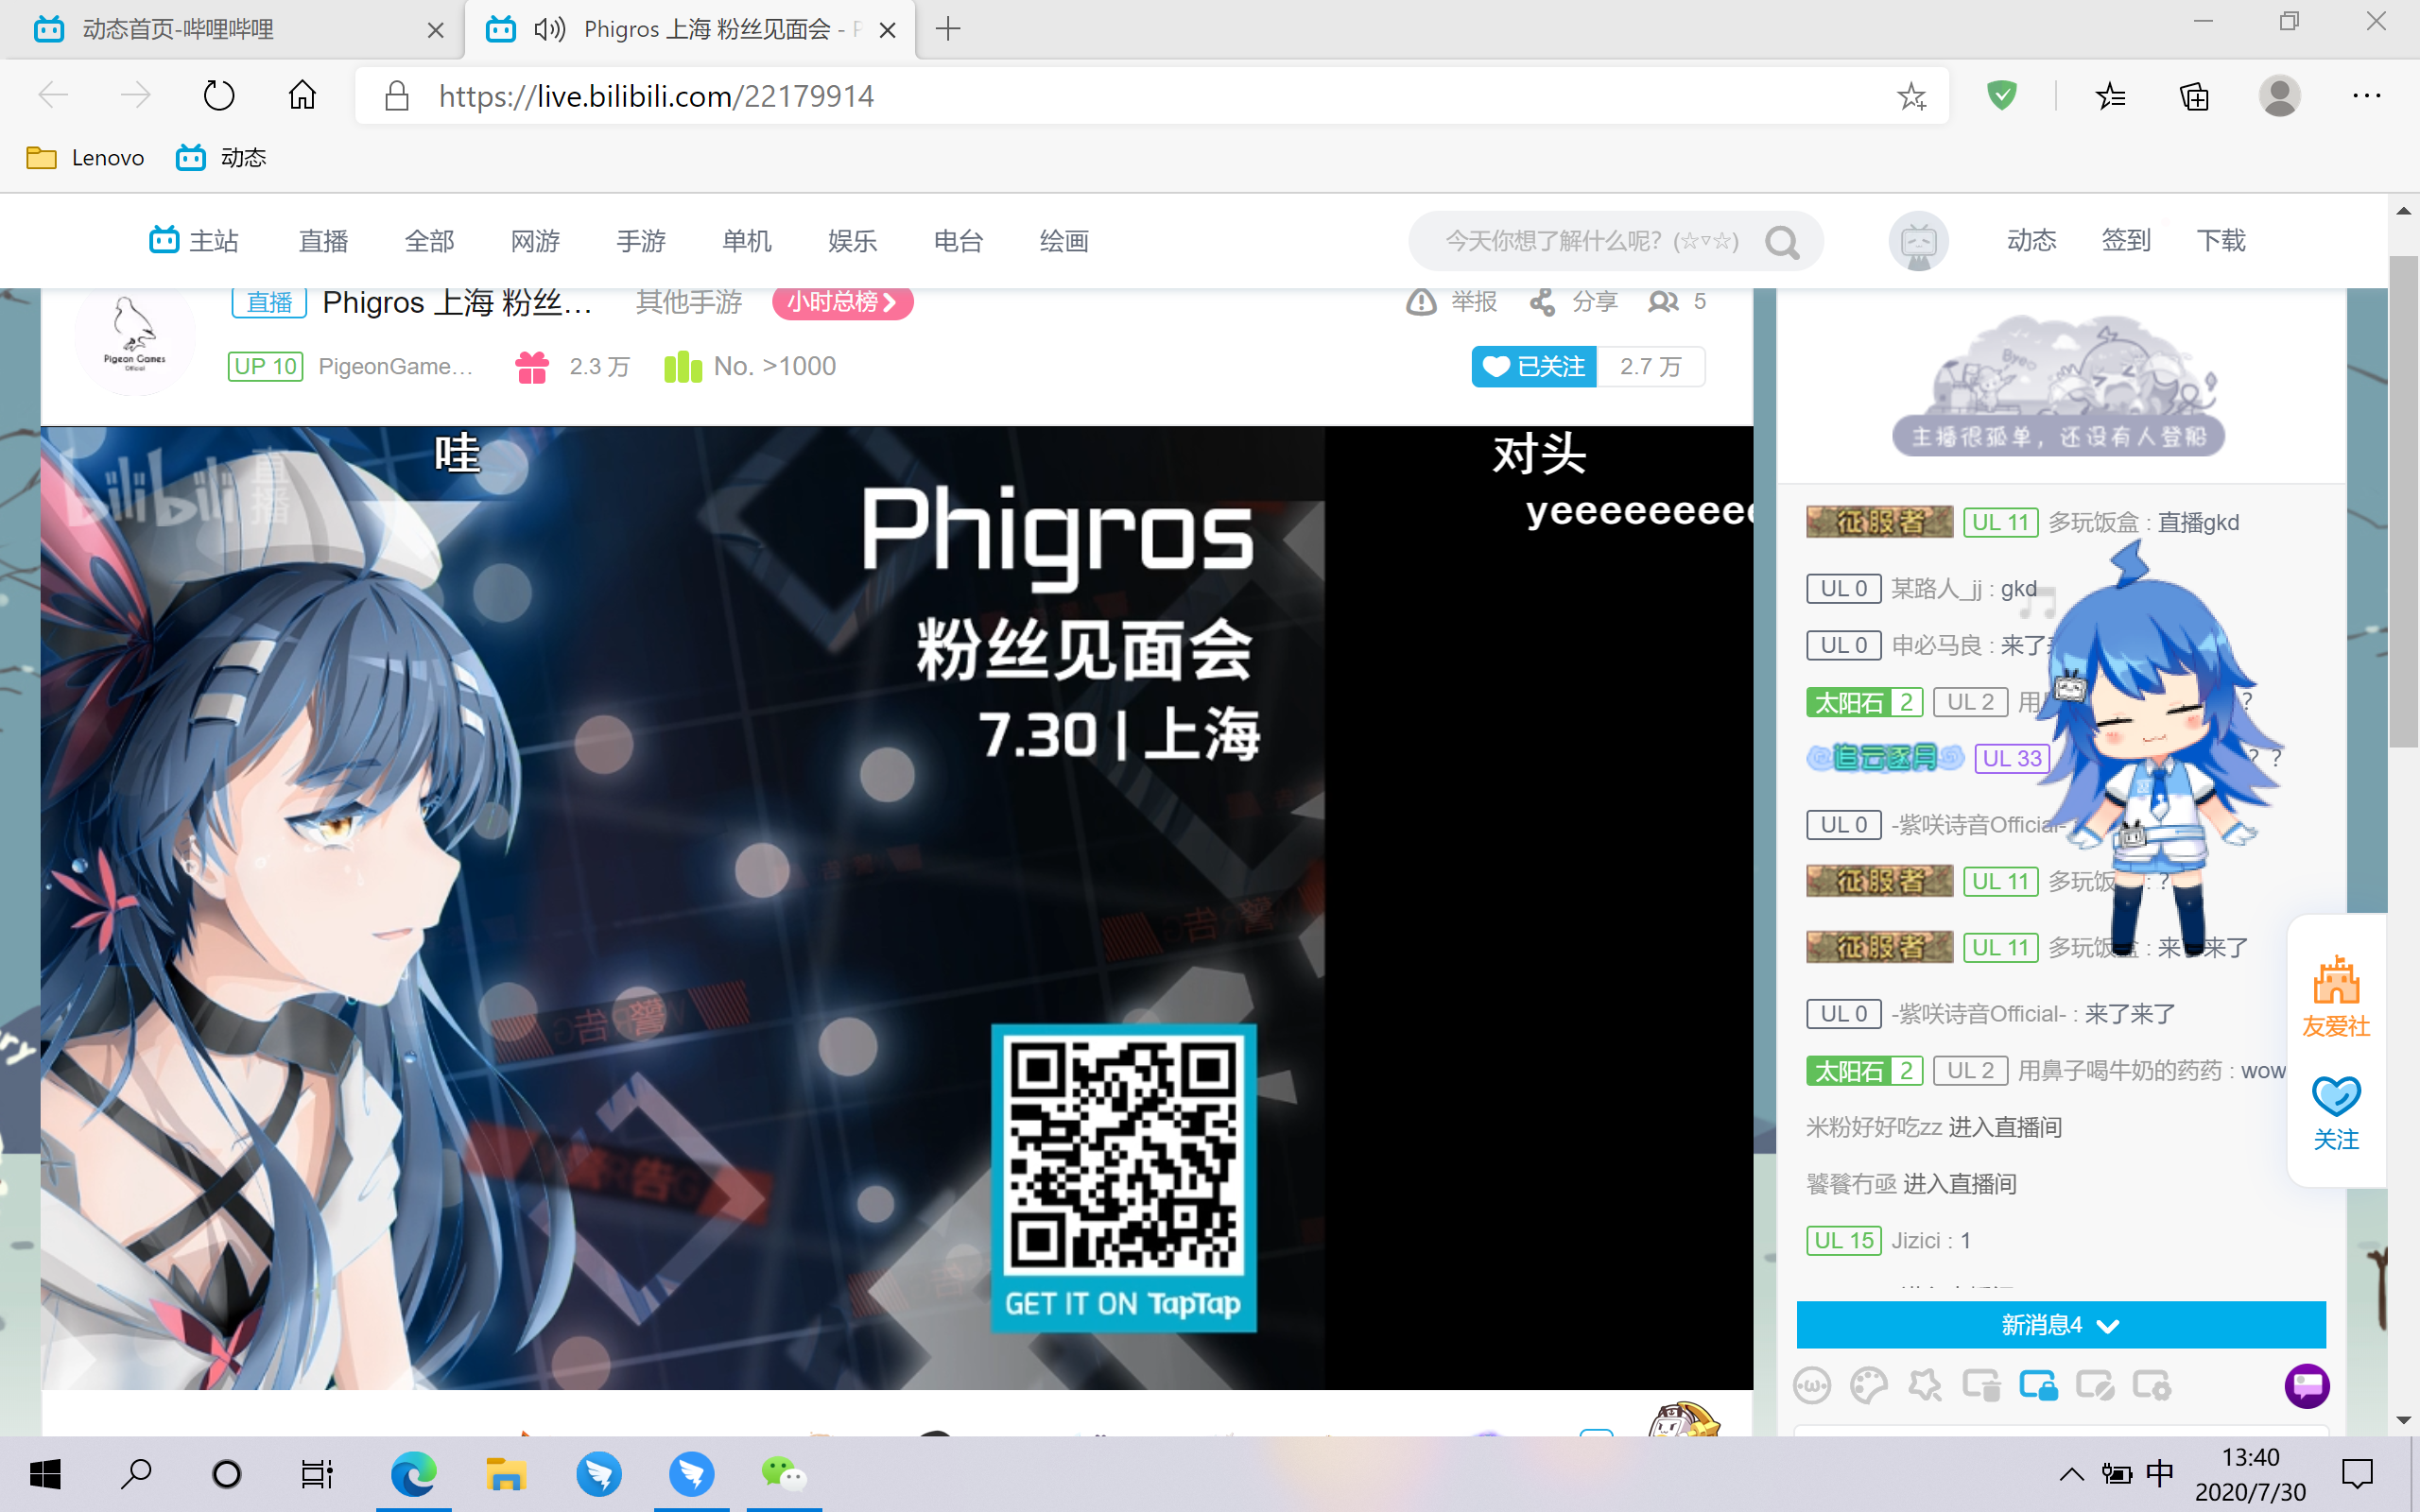
Task: Open File Explorer from taskbar
Action: [505, 1474]
